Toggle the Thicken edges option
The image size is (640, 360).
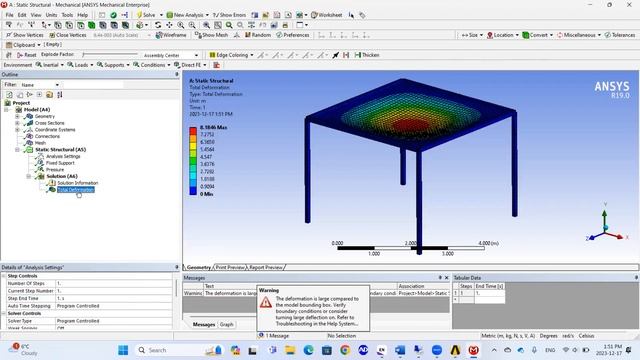[x=367, y=55]
